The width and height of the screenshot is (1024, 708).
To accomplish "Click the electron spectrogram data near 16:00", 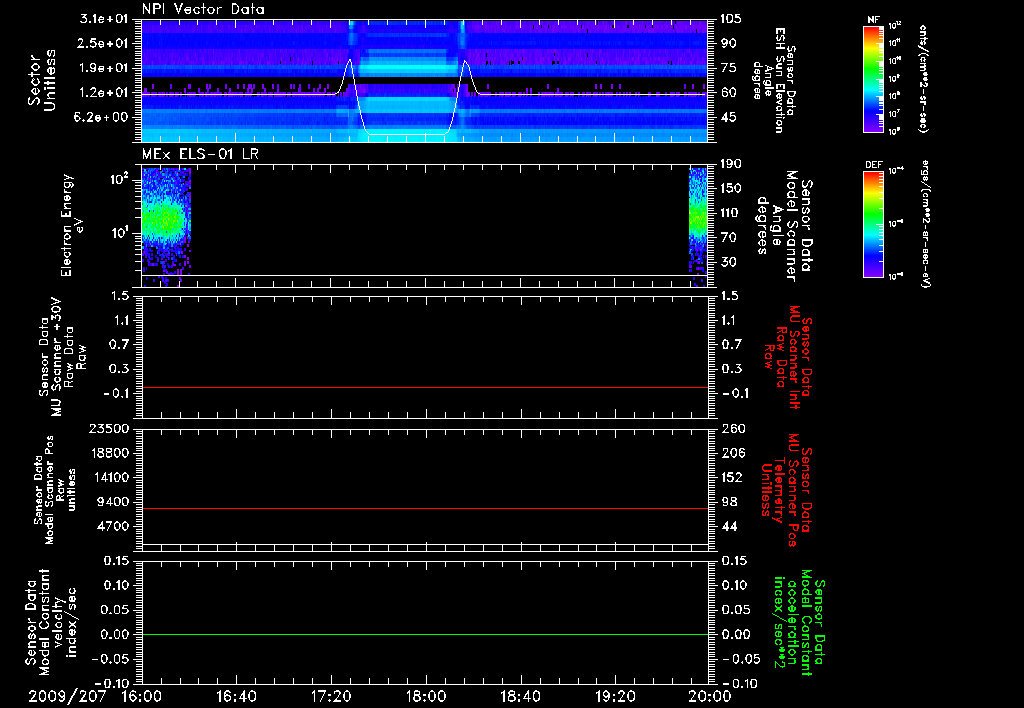I will [166, 227].
